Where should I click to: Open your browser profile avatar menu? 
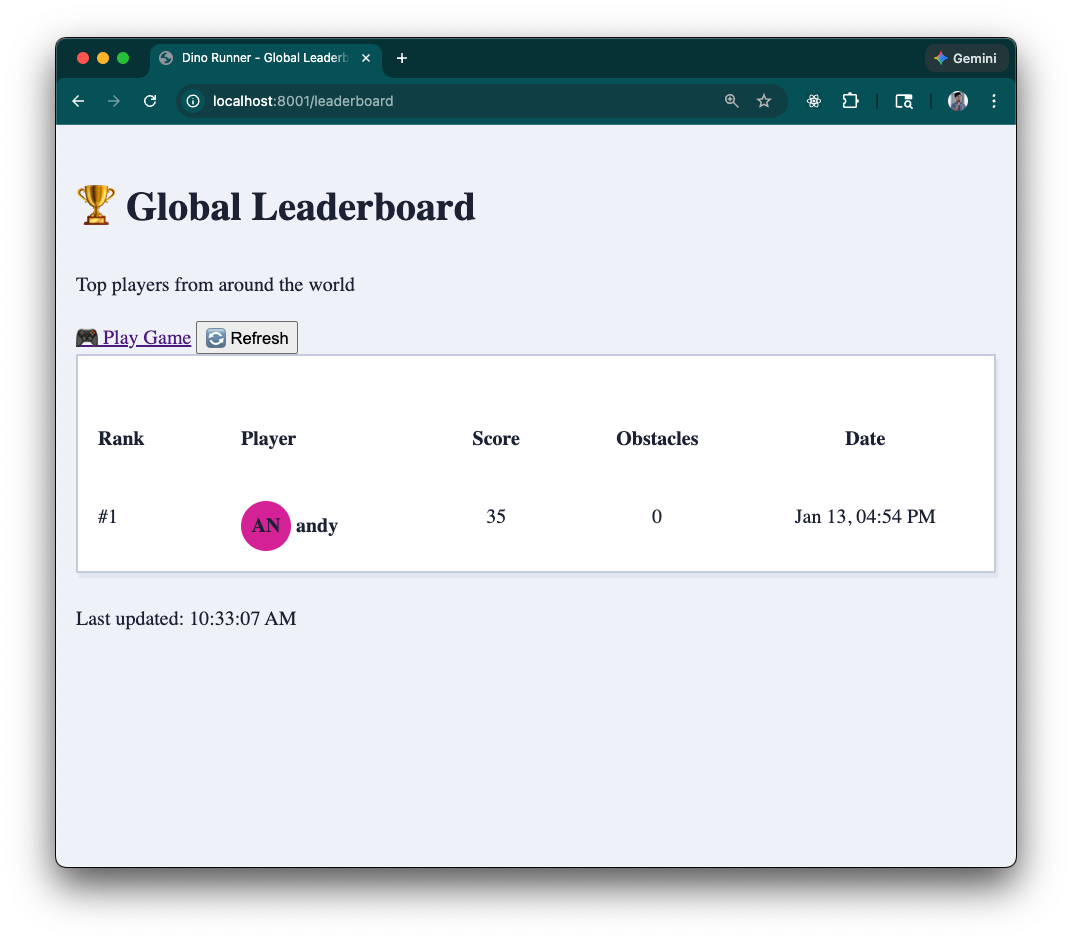(x=957, y=101)
